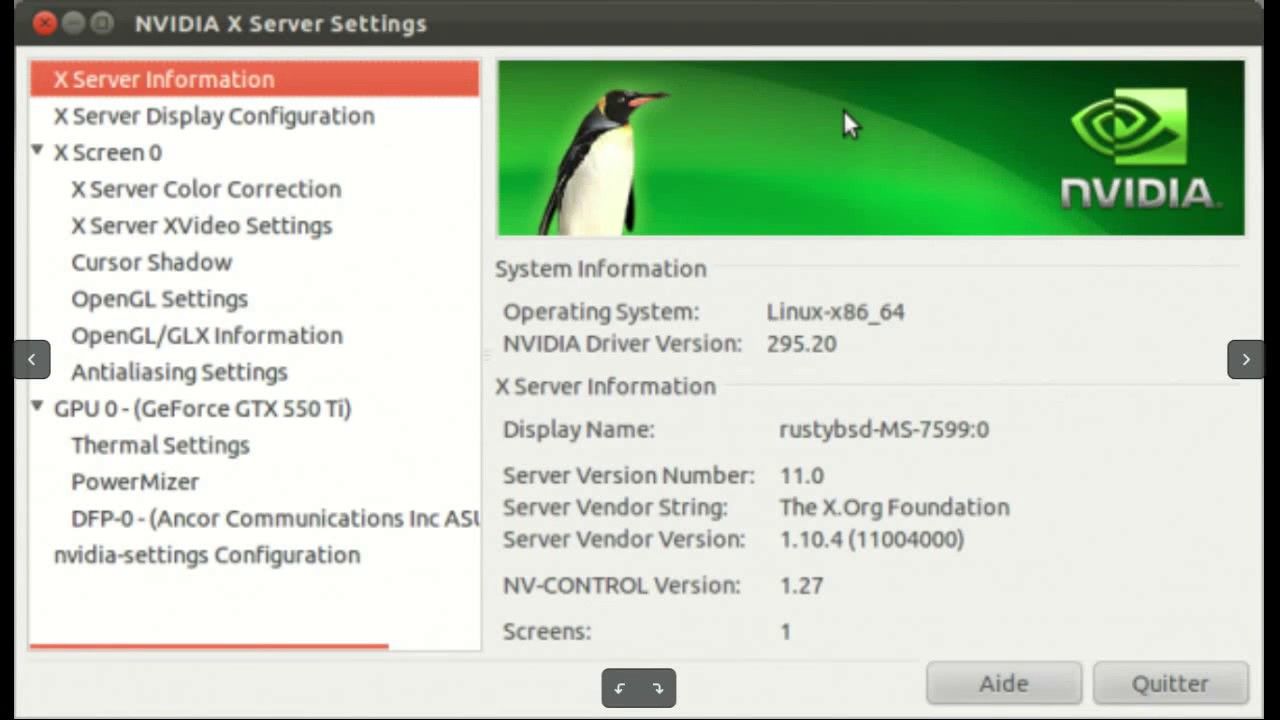Image resolution: width=1280 pixels, height=720 pixels.
Task: View OpenGL/GLX Information
Action: point(207,335)
